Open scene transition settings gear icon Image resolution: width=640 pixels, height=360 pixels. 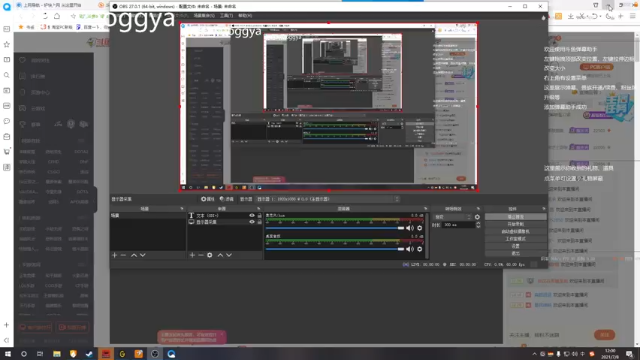(x=477, y=217)
